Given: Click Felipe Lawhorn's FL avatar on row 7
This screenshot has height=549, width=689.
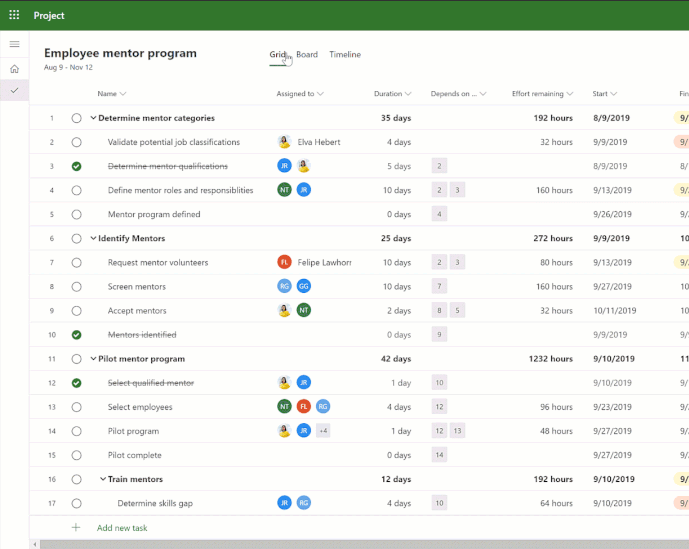Looking at the screenshot, I should tap(285, 262).
